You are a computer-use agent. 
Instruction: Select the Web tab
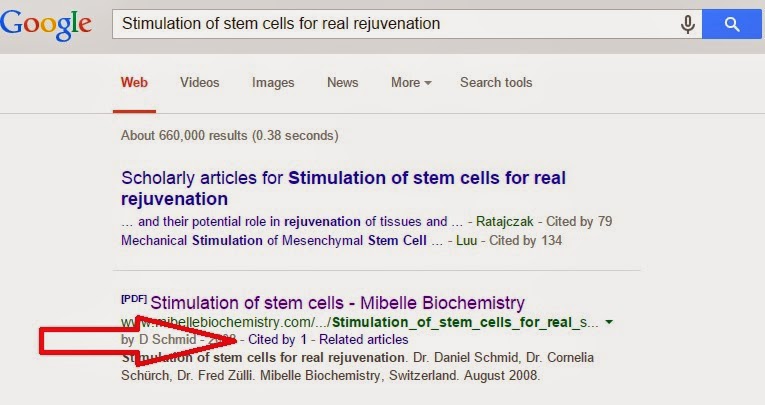(x=134, y=82)
